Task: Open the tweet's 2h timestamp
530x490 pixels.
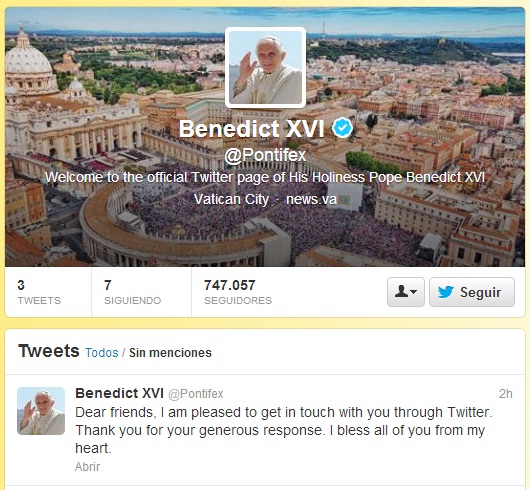Action: (506, 394)
